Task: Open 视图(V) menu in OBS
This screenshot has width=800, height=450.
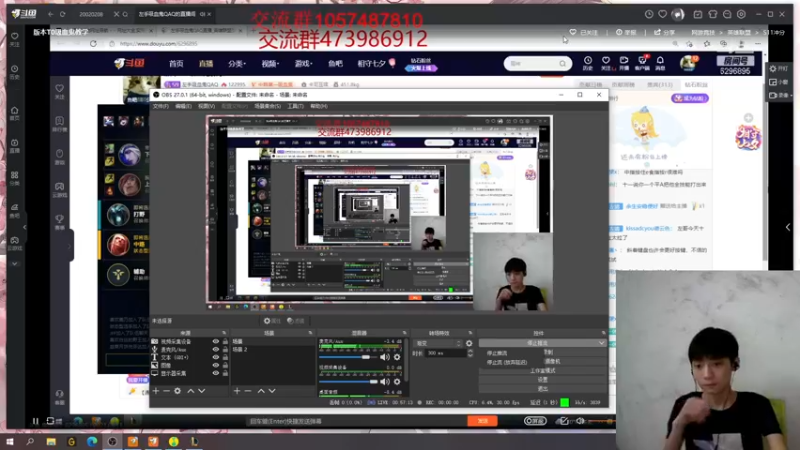Action: click(x=206, y=106)
